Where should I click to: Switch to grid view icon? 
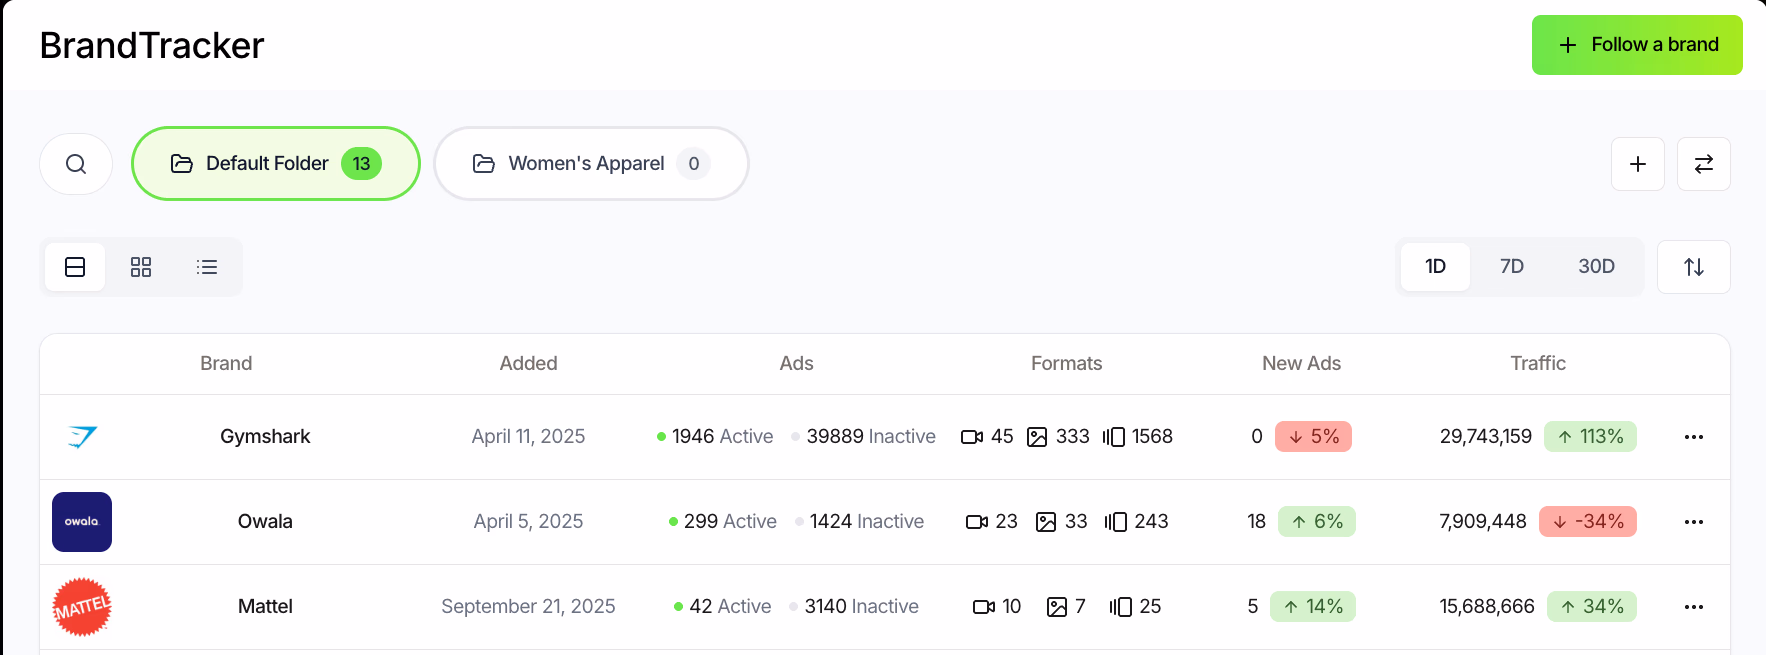(141, 267)
